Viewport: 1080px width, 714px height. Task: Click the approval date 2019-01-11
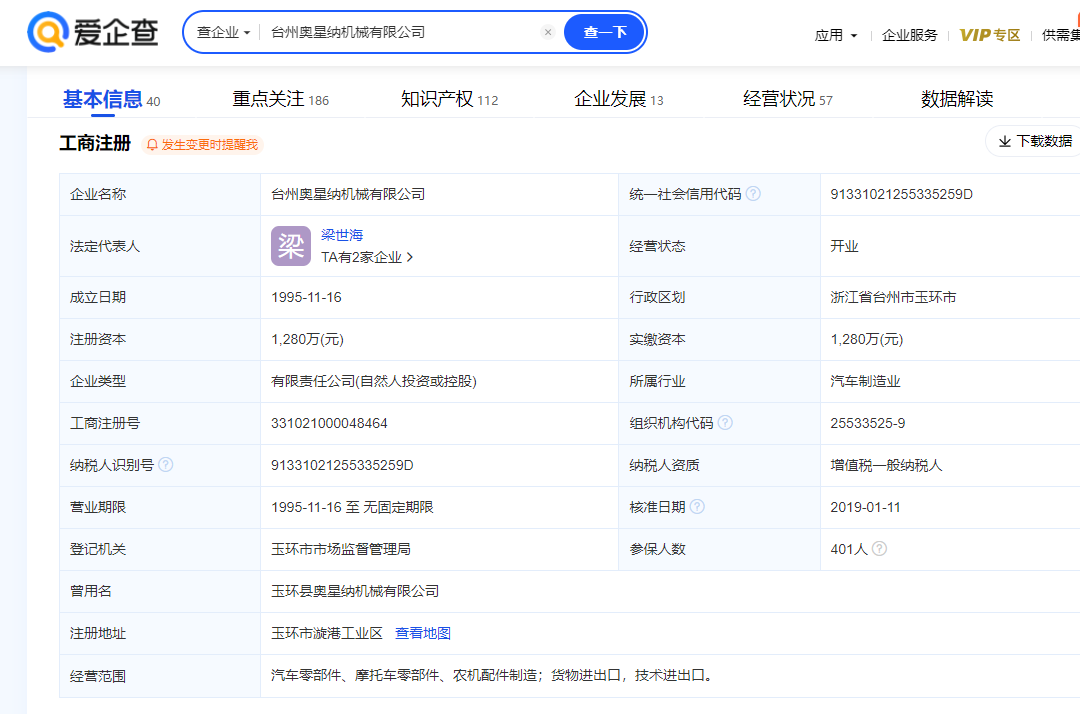pyautogui.click(x=865, y=507)
